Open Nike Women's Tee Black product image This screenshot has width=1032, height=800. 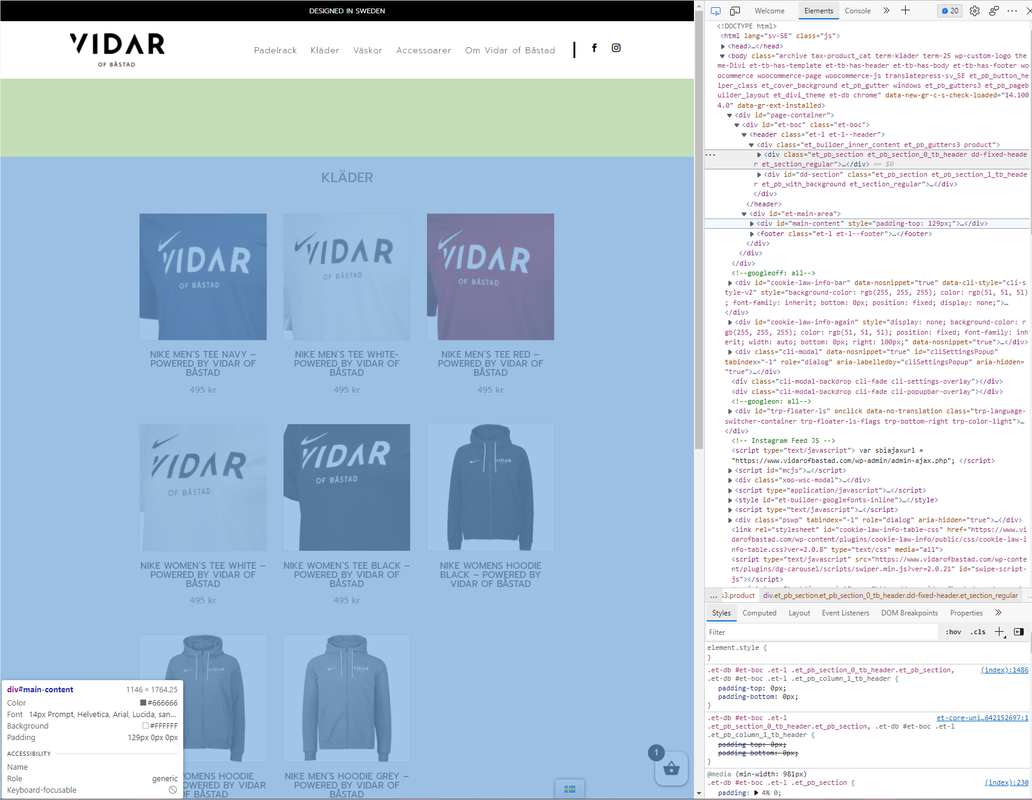click(347, 487)
